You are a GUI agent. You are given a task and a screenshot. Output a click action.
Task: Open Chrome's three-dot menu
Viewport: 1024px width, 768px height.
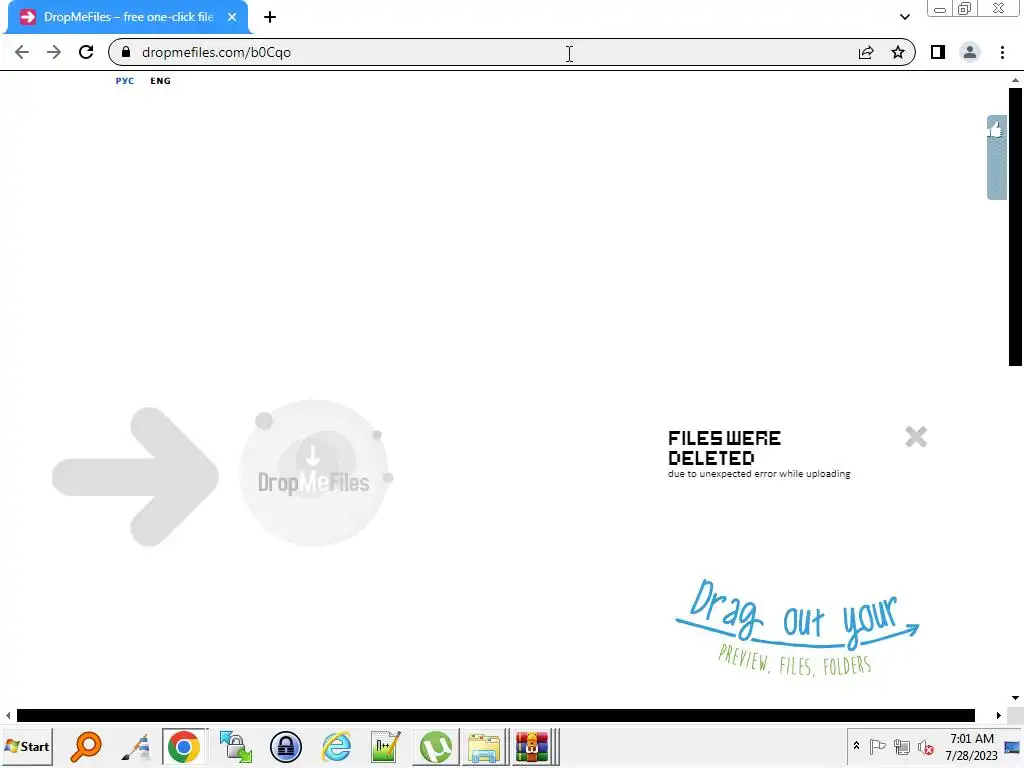coord(1002,52)
